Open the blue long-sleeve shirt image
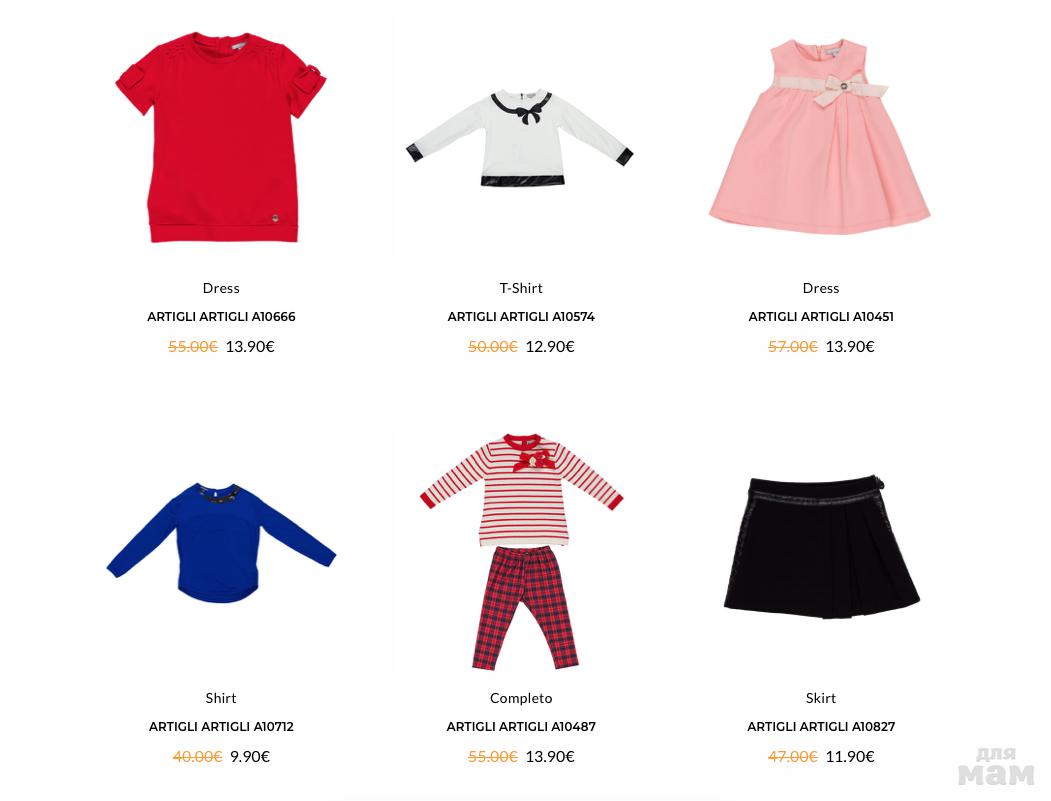 [221, 543]
